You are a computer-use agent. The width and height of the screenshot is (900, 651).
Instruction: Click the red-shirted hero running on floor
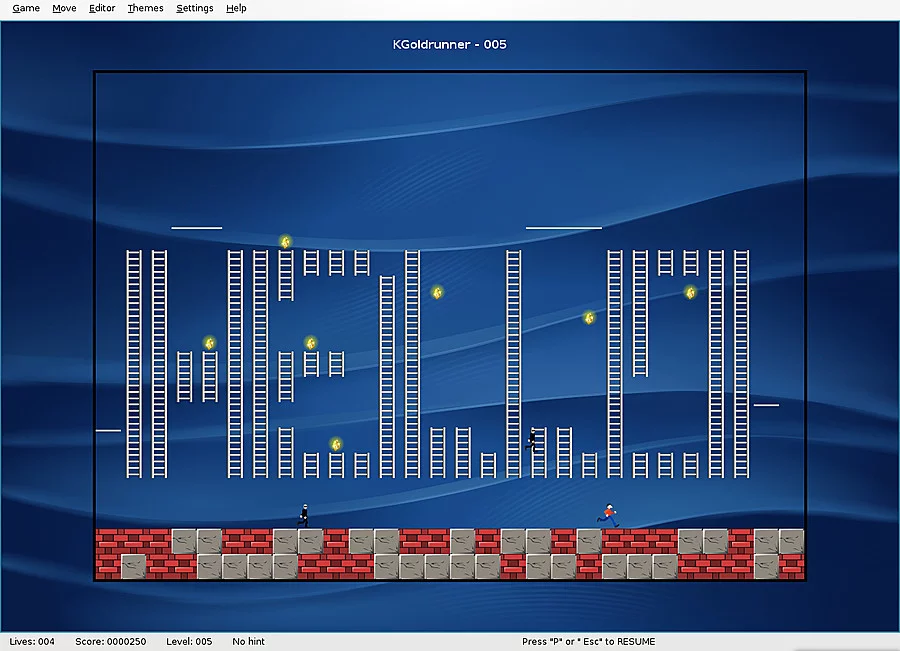coord(609,516)
